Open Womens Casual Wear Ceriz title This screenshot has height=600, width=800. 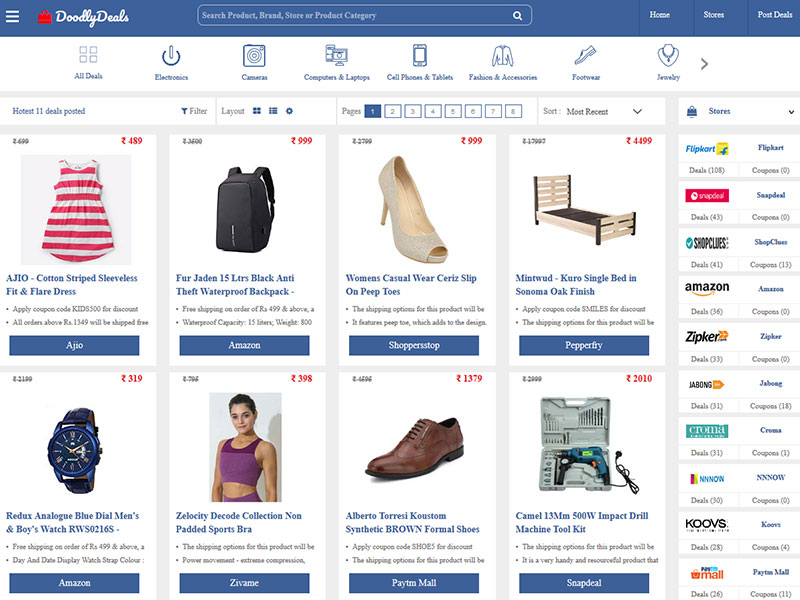(x=411, y=285)
